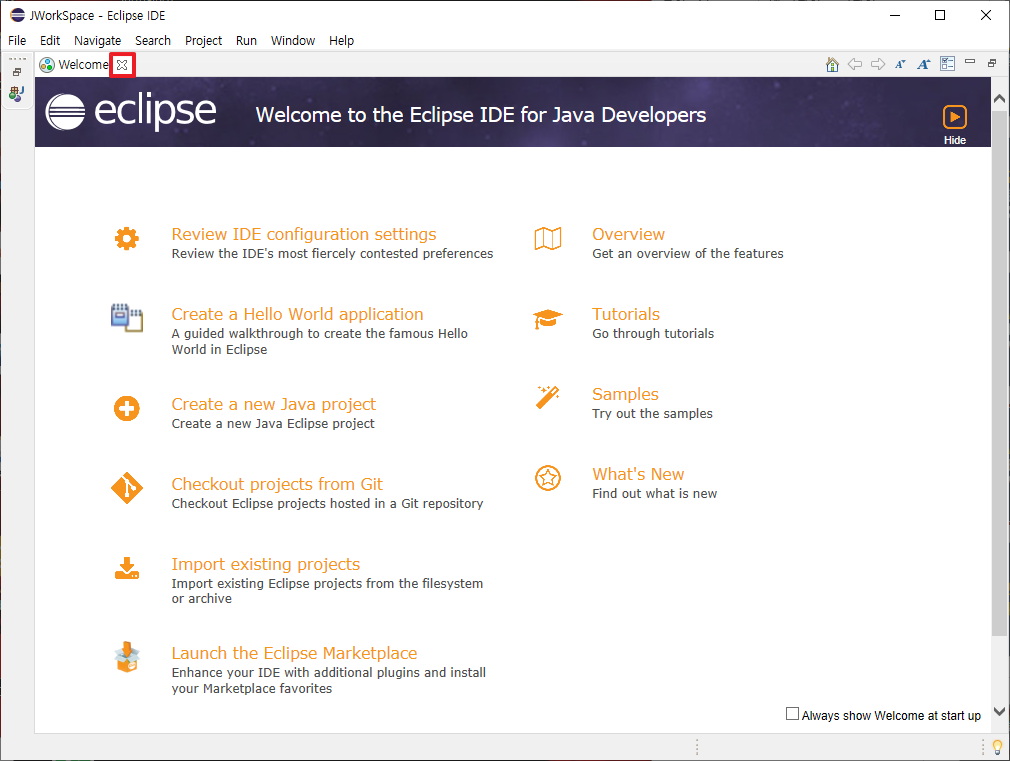Image resolution: width=1010 pixels, height=761 pixels.
Task: Click the welcome banner title text
Action: [x=481, y=115]
